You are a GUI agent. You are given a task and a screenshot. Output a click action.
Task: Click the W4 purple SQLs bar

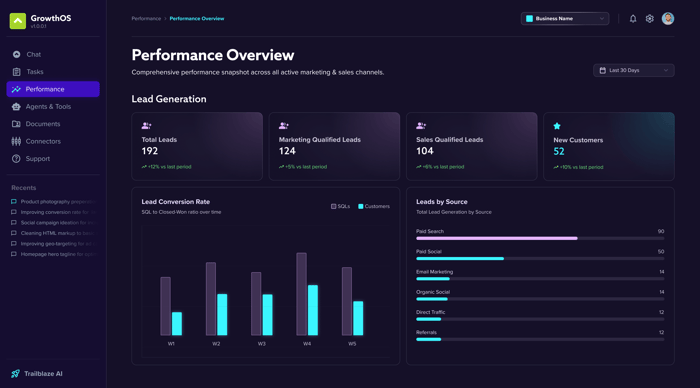[x=301, y=294]
